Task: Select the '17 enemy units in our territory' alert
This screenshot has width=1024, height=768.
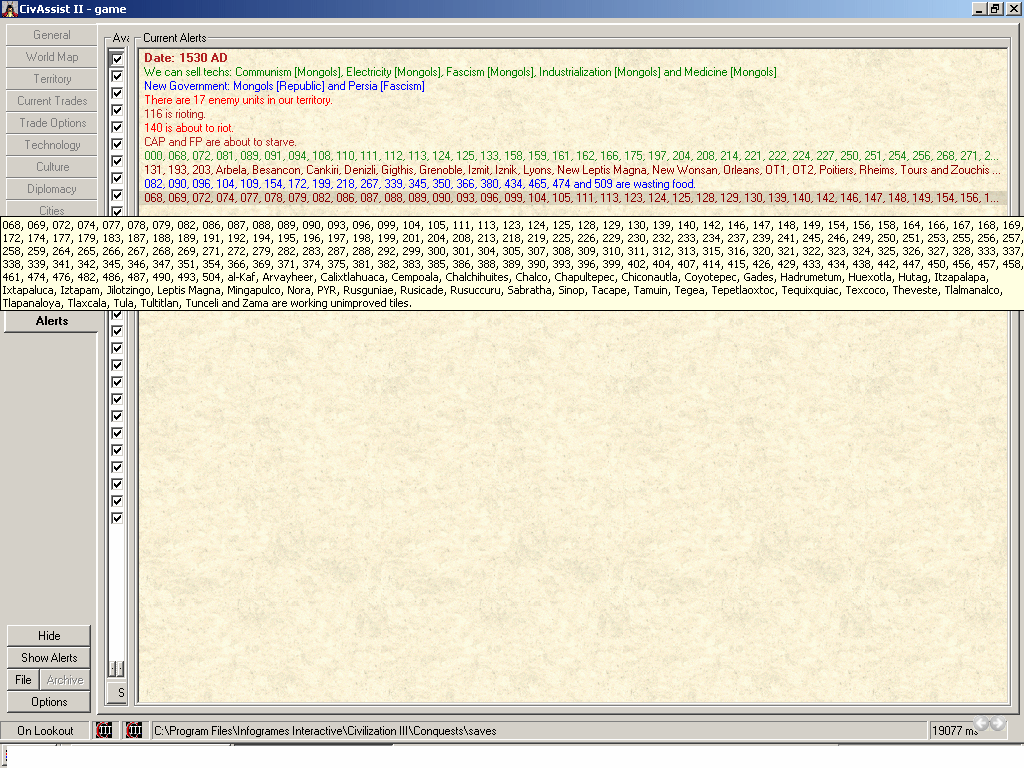Action: [238, 100]
